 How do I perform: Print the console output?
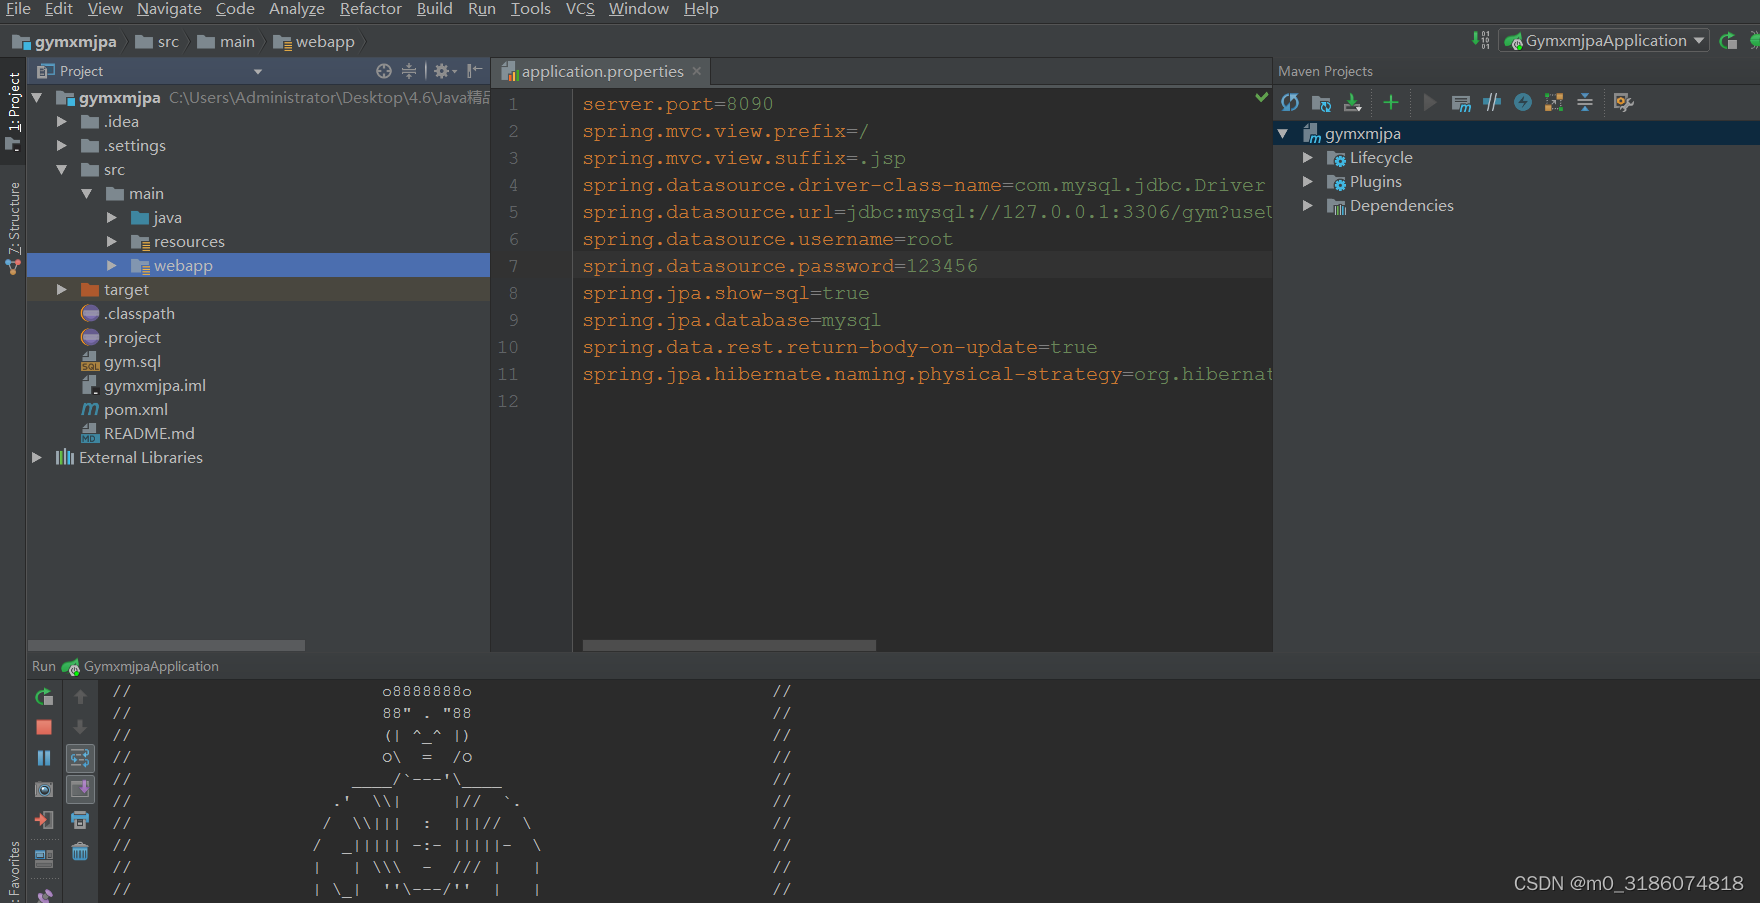pyautogui.click(x=80, y=820)
